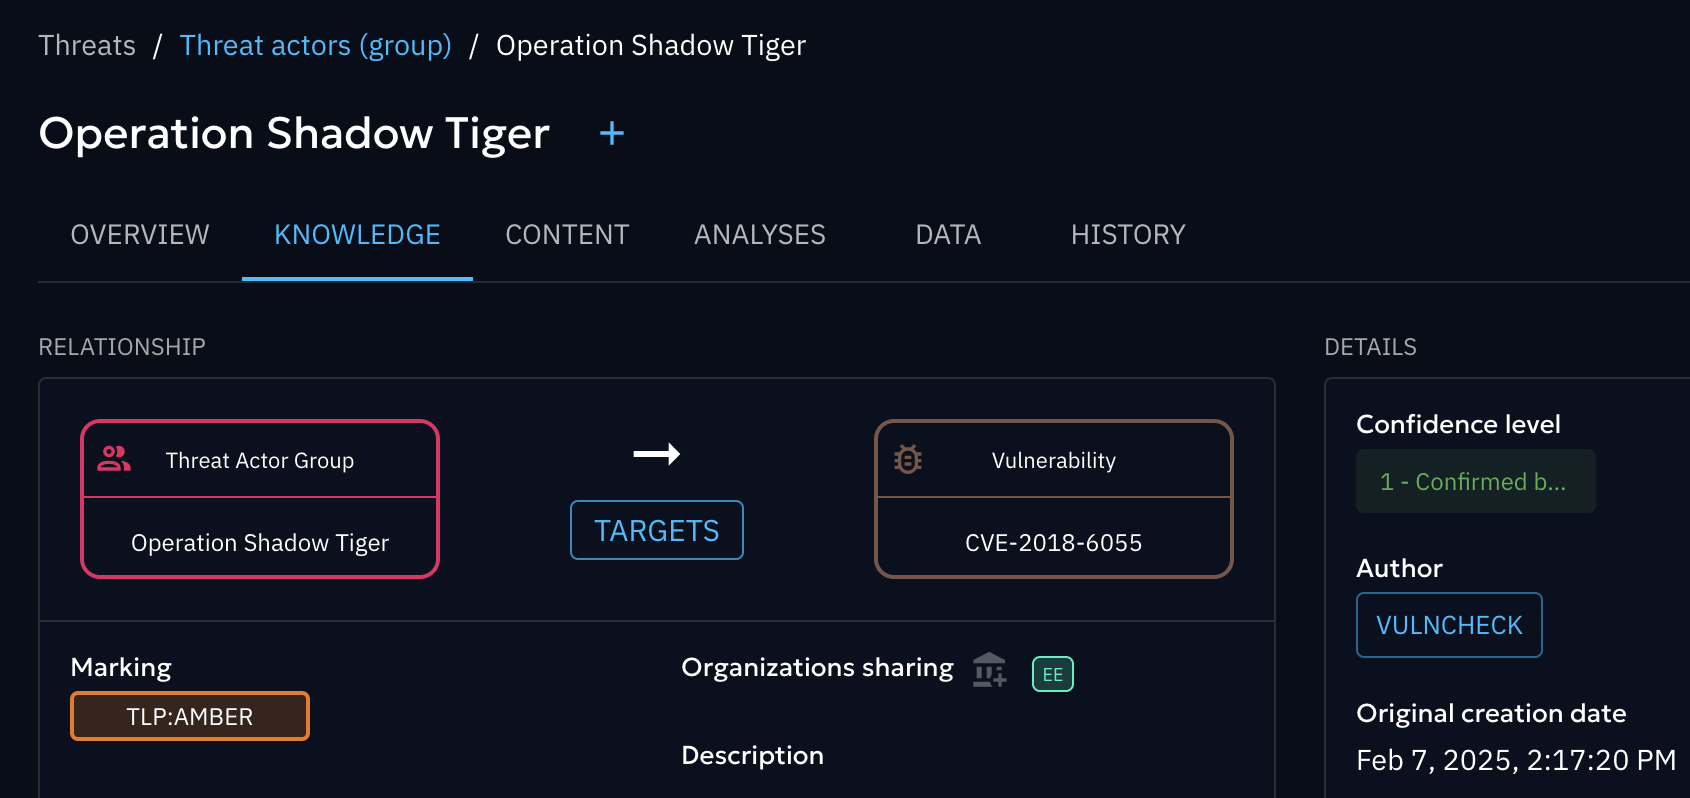Click the plus icon next to Operation Shadow Tiger
Image resolution: width=1690 pixels, height=798 pixels.
click(610, 133)
